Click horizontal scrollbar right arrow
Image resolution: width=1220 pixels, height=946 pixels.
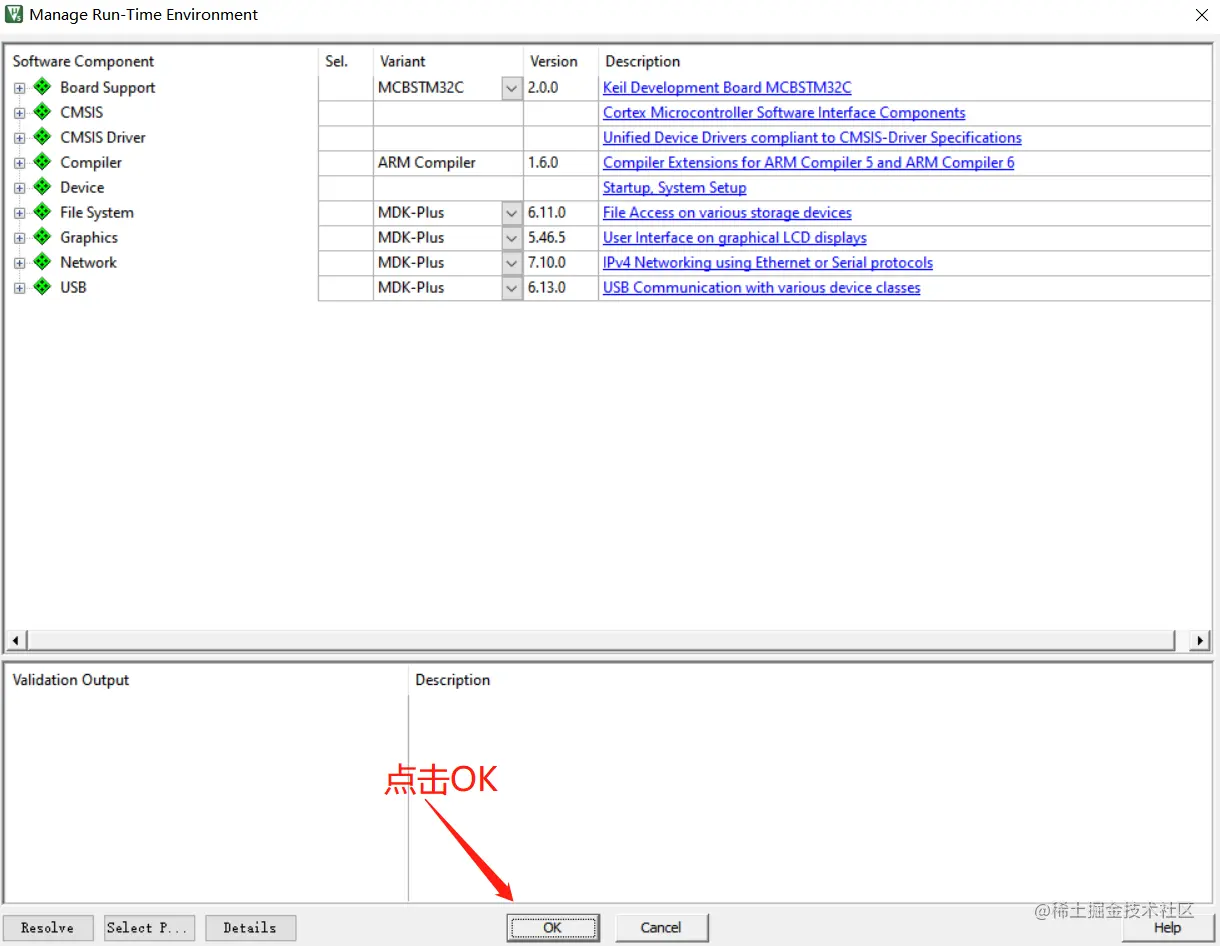1200,640
